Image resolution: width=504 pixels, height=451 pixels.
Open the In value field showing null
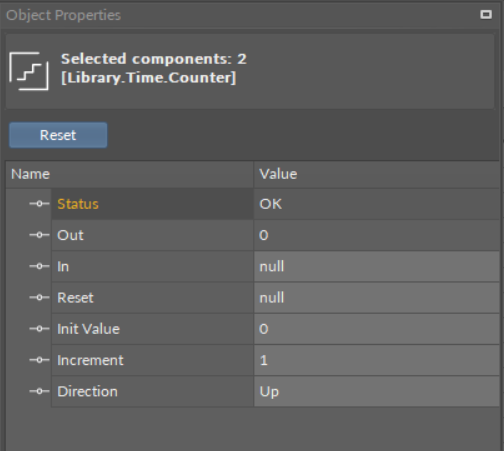point(377,266)
